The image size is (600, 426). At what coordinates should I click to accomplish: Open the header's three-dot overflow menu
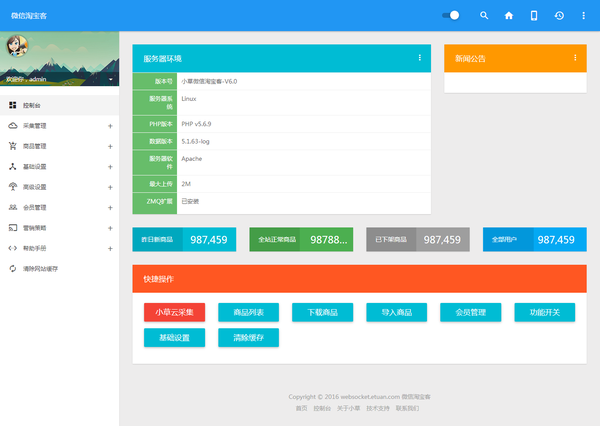[x=582, y=16]
